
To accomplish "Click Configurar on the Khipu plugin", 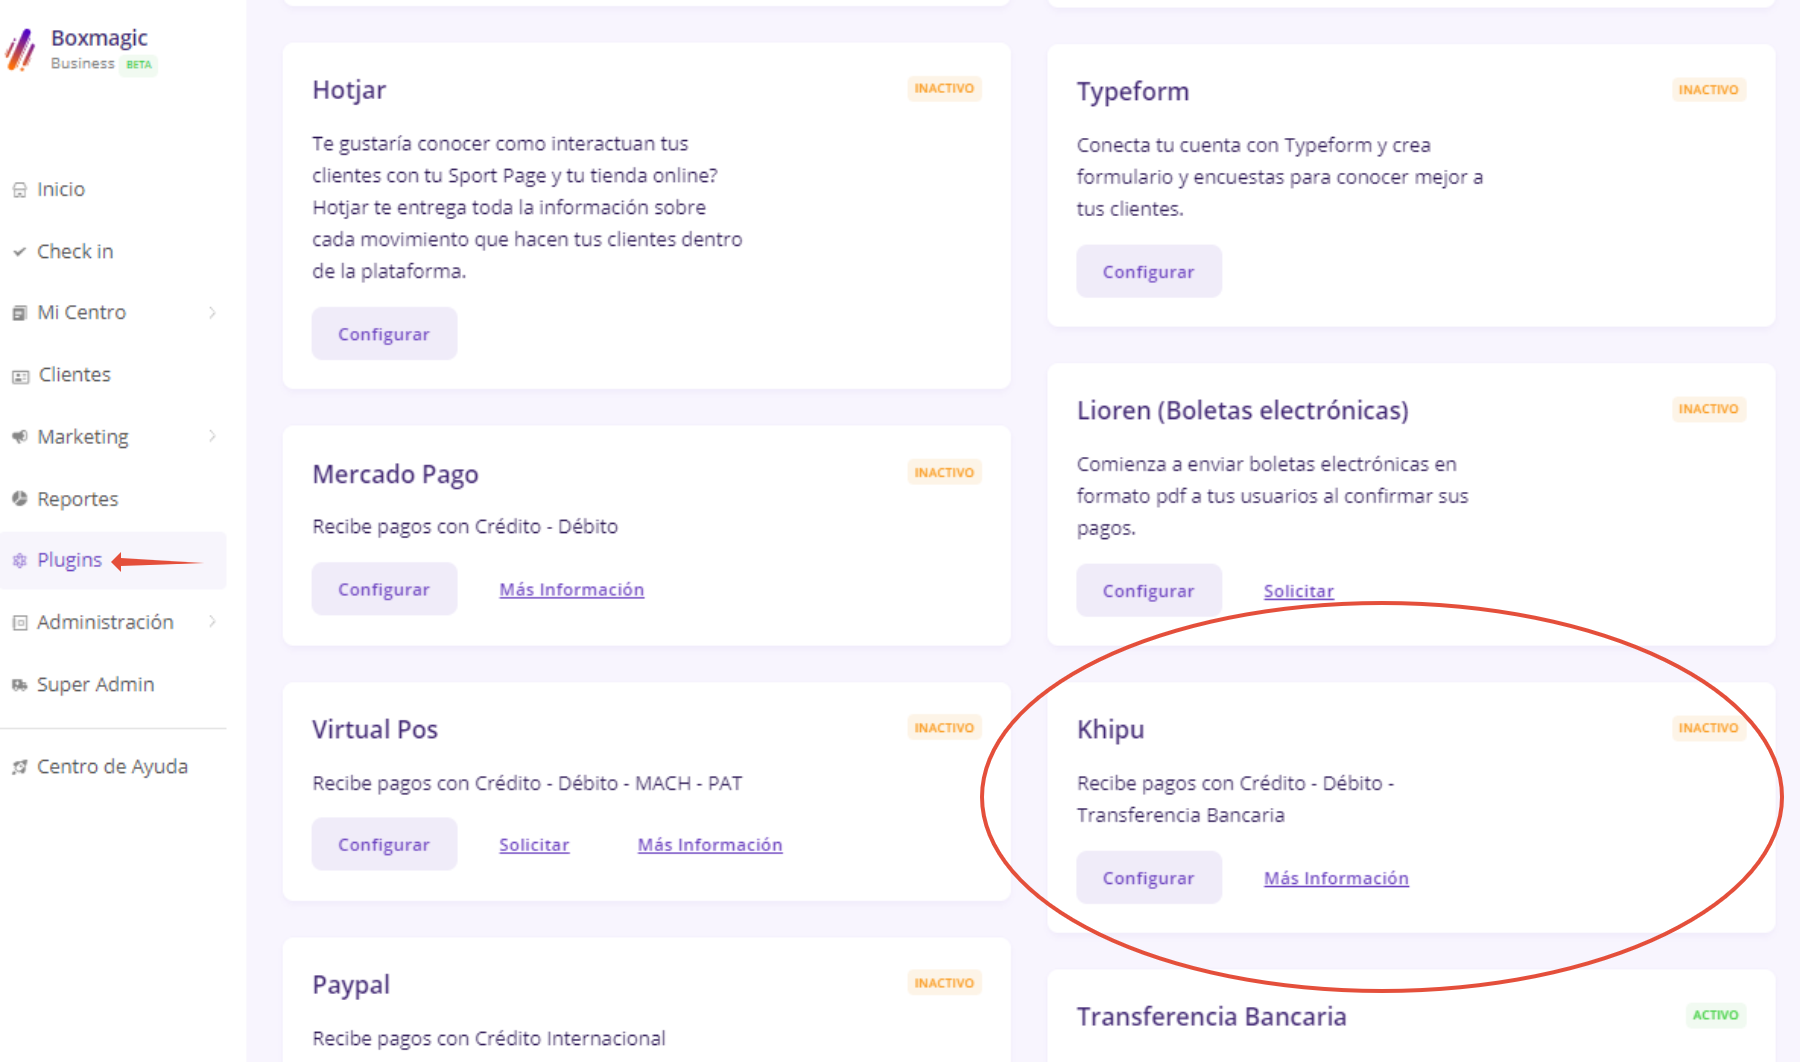I will point(1148,877).
